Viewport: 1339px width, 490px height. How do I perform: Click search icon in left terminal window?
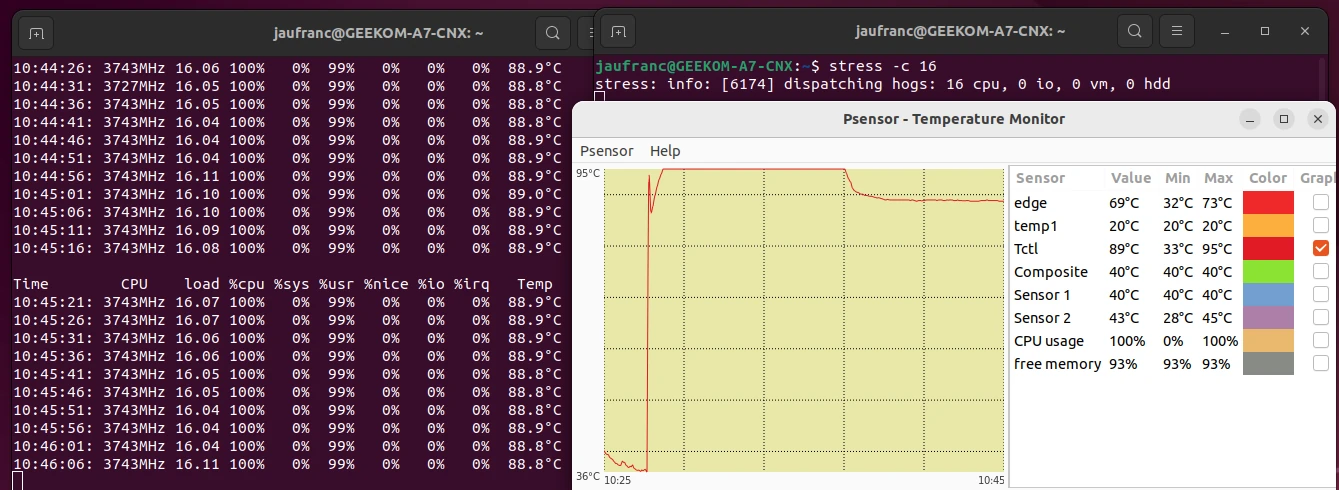coord(552,32)
